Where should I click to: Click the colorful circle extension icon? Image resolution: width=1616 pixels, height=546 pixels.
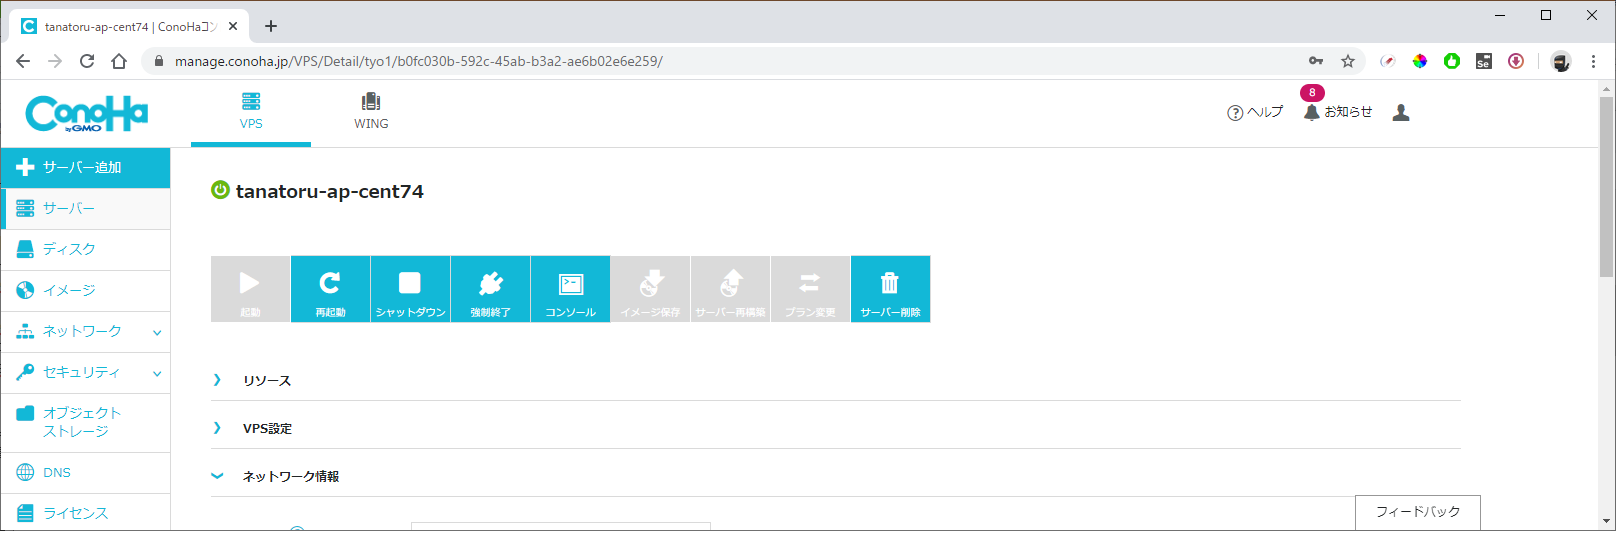1419,61
